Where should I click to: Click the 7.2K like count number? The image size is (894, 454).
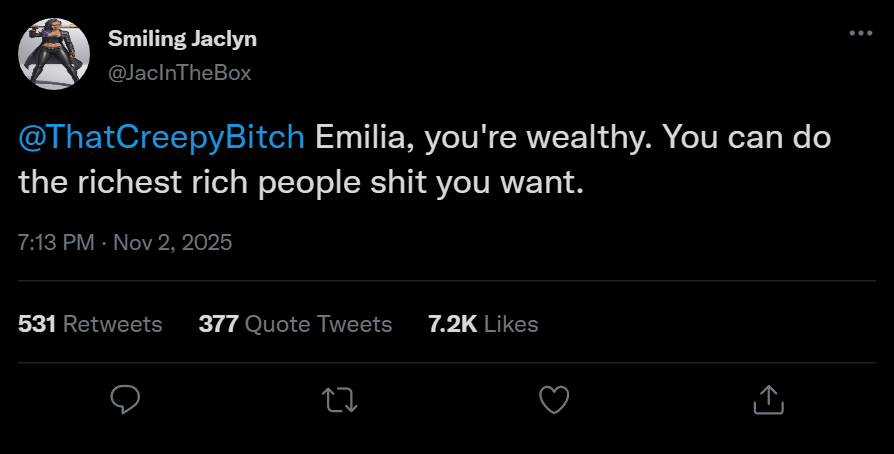[x=453, y=324]
